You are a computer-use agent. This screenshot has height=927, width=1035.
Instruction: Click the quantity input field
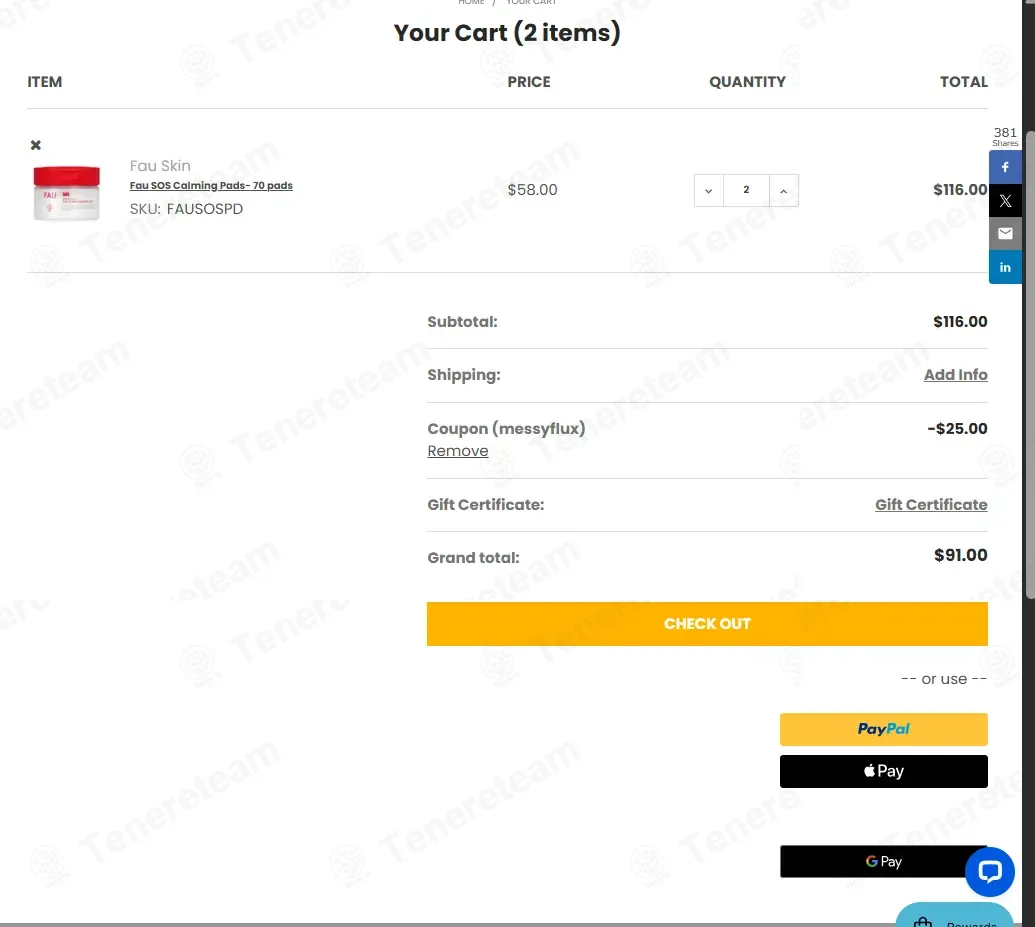[x=747, y=191]
